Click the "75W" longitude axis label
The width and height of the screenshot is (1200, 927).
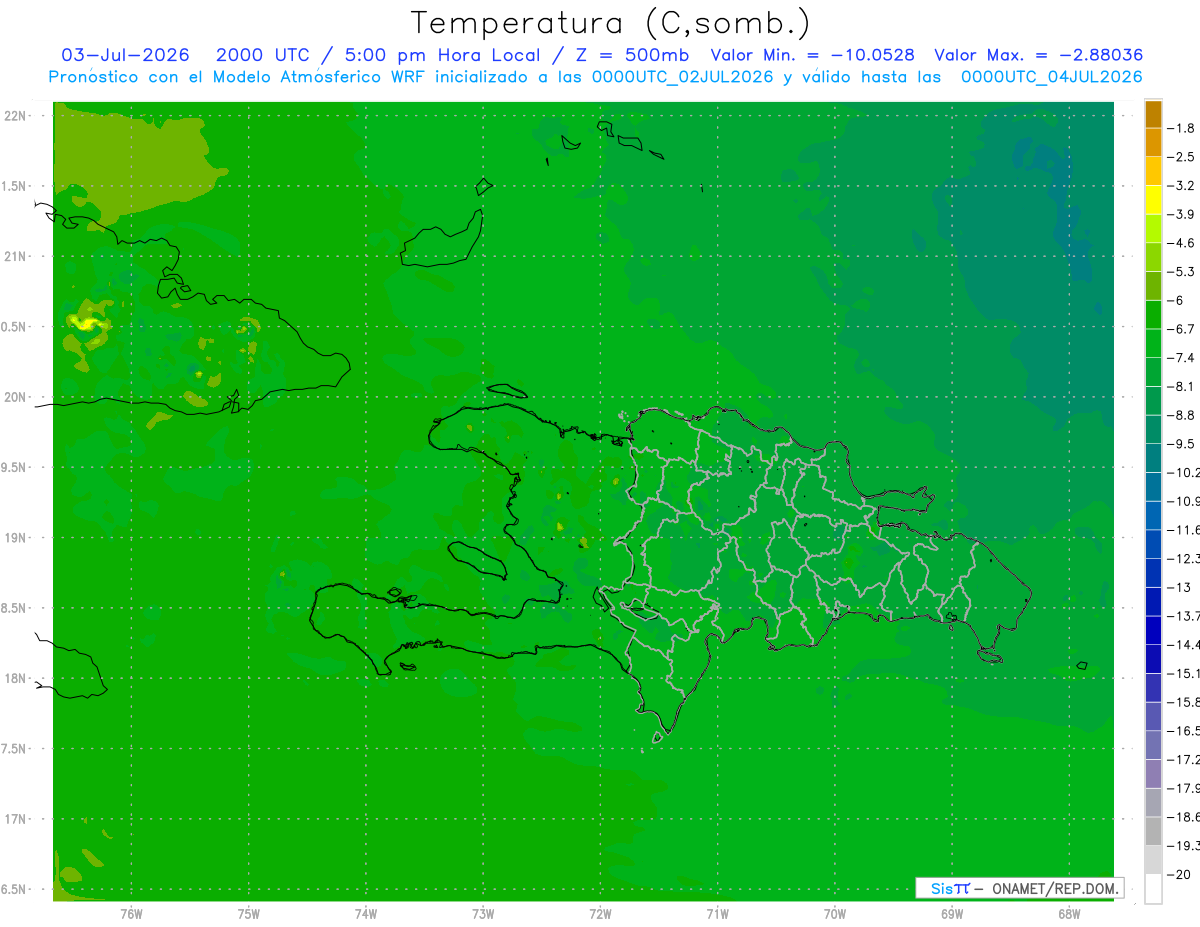pos(249,913)
